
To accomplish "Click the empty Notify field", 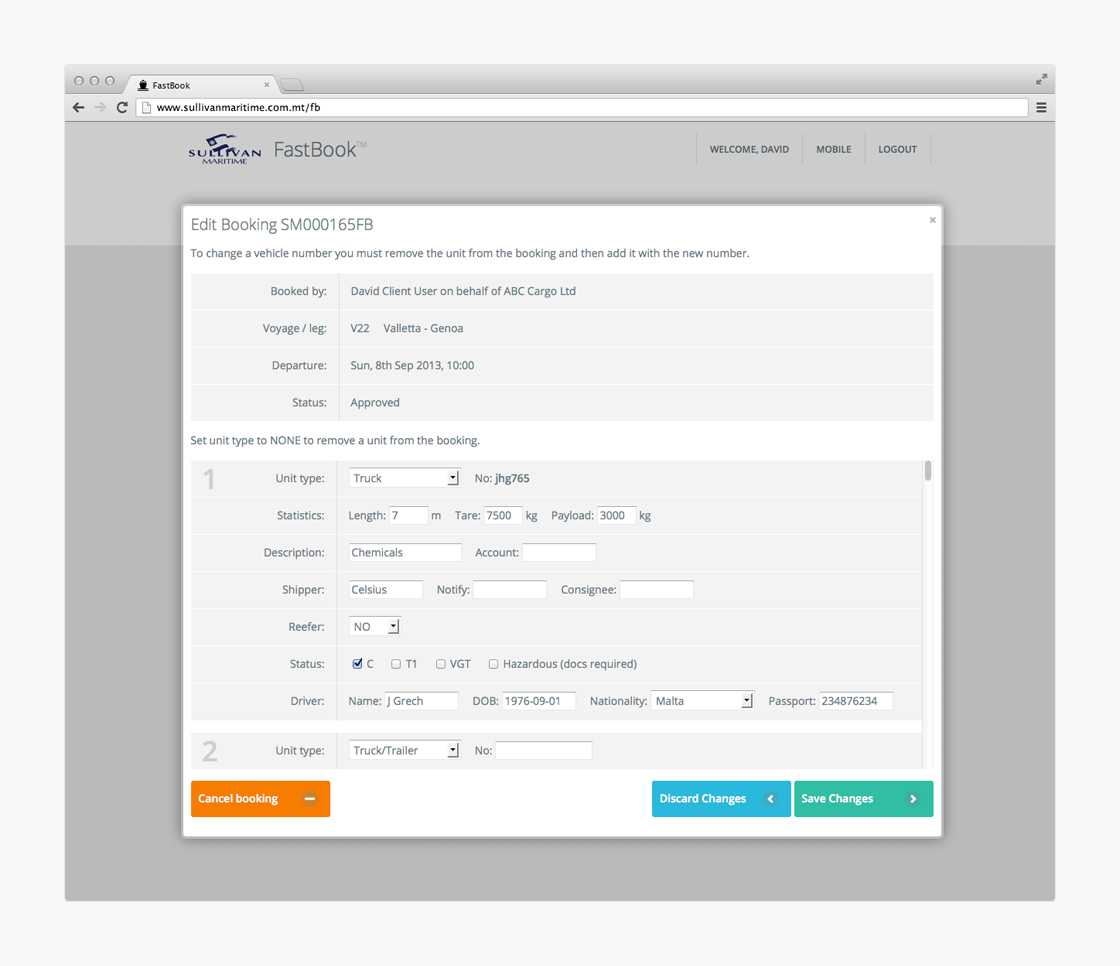I will (510, 589).
